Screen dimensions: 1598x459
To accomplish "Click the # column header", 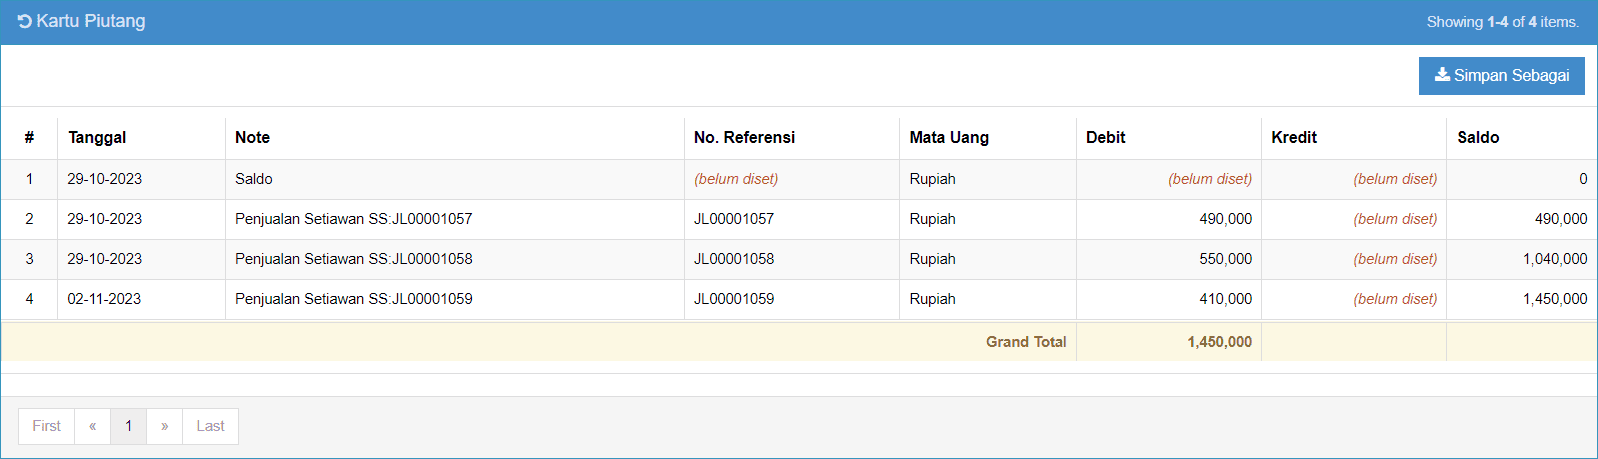I will [x=29, y=138].
